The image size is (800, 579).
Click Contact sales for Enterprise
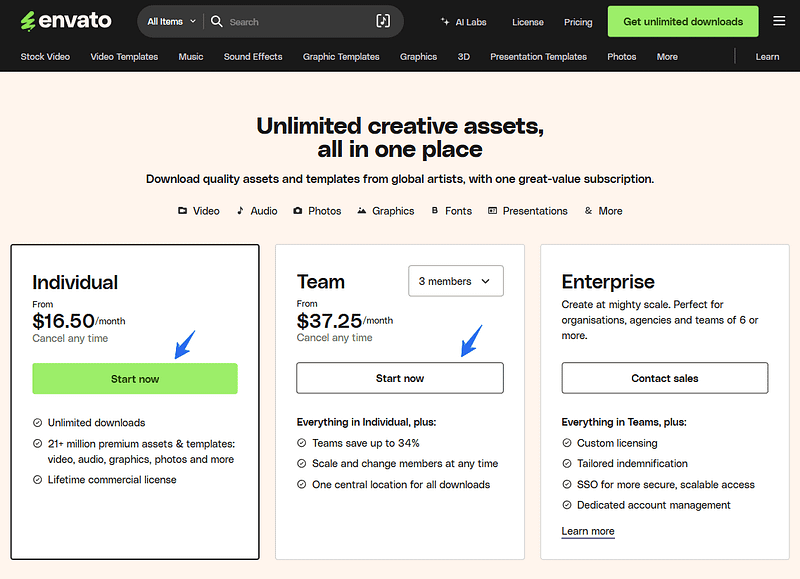click(x=664, y=378)
